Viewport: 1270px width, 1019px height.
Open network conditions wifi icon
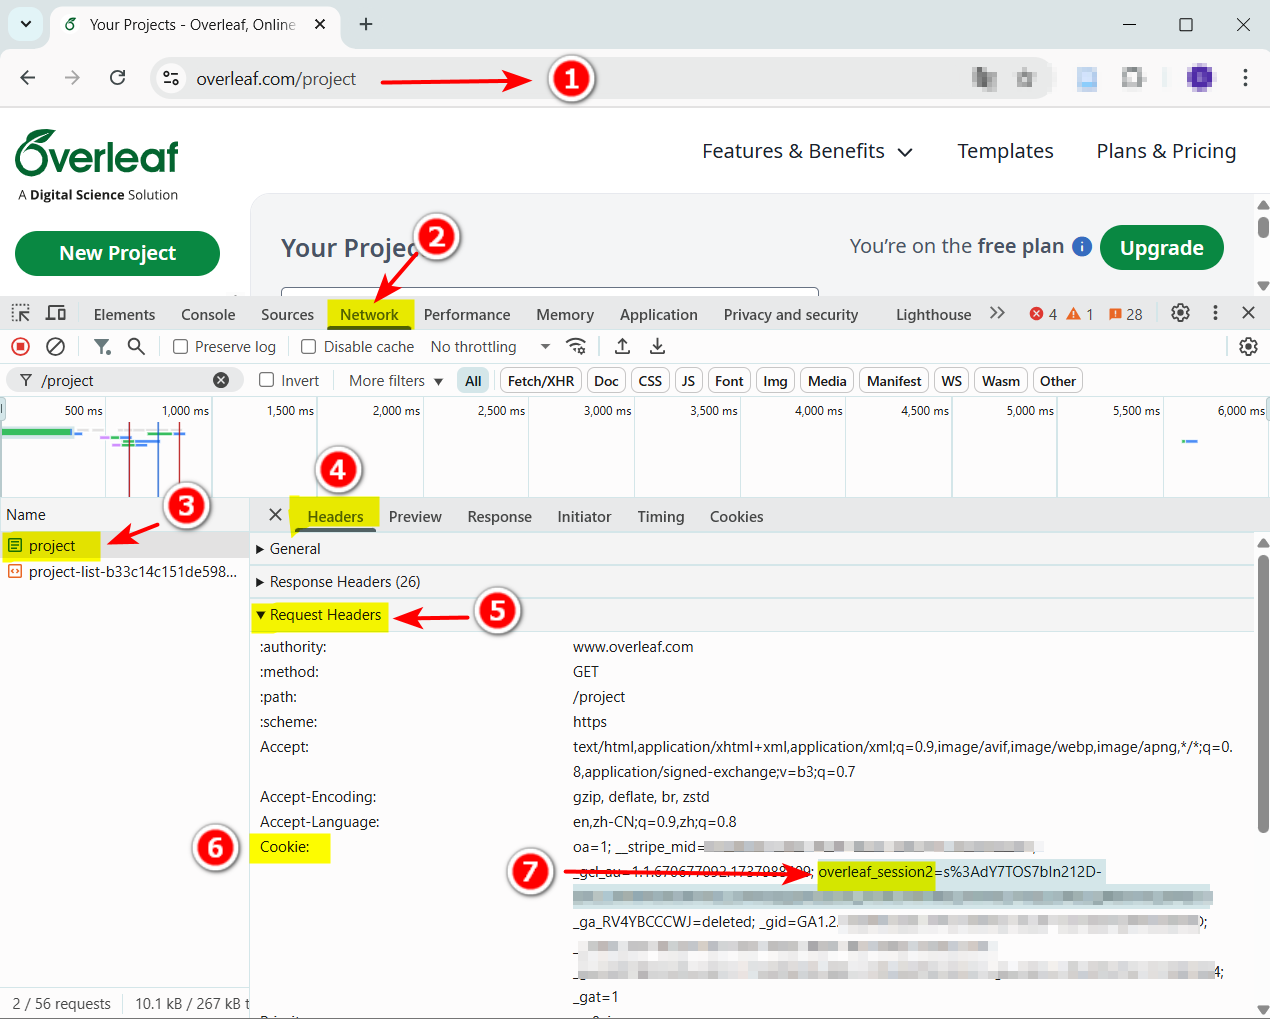click(x=576, y=346)
